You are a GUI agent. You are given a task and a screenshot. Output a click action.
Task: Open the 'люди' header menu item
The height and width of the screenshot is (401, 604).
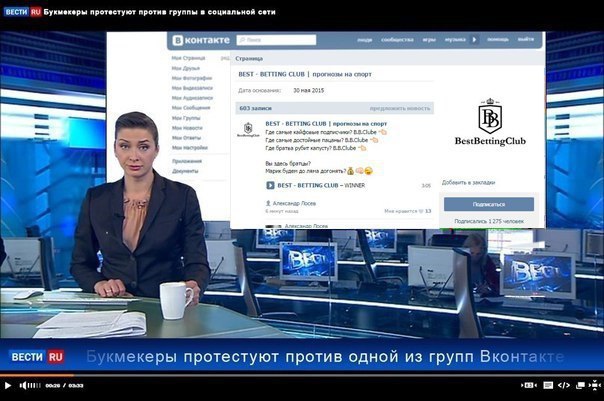point(364,40)
